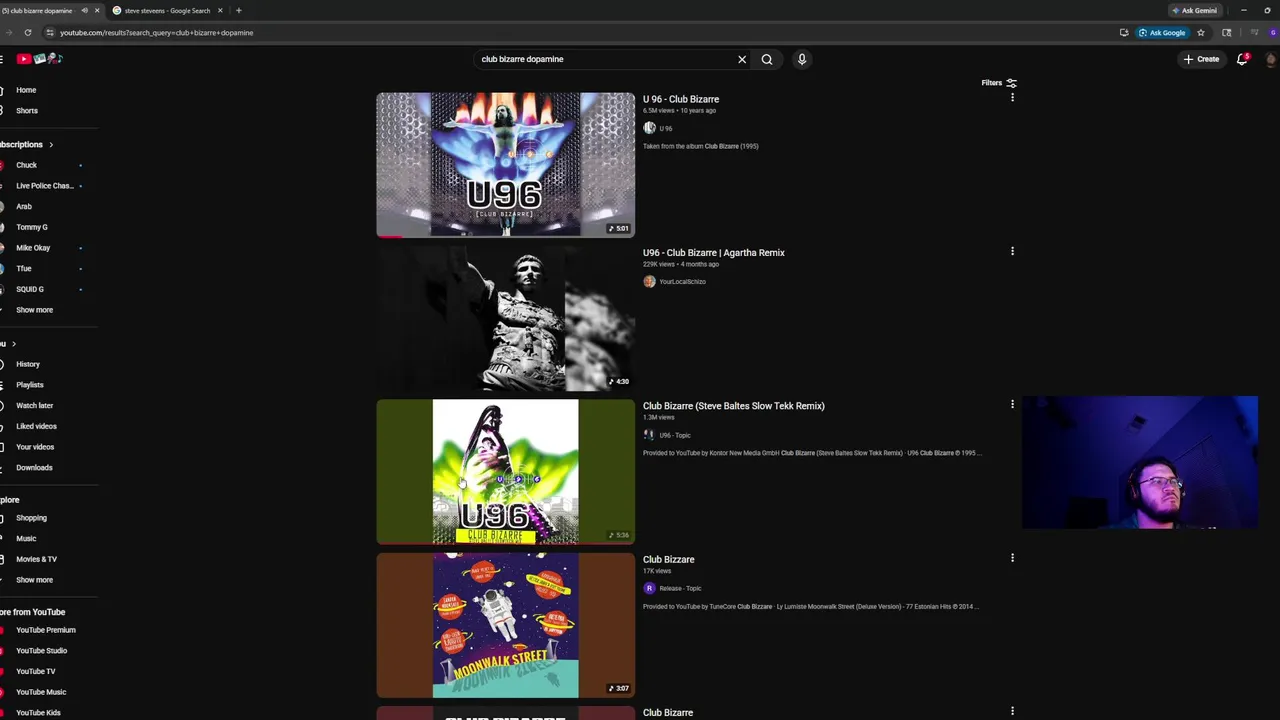This screenshot has height=720, width=1280.
Task: Open YouTube Kids link
Action: (x=38, y=713)
